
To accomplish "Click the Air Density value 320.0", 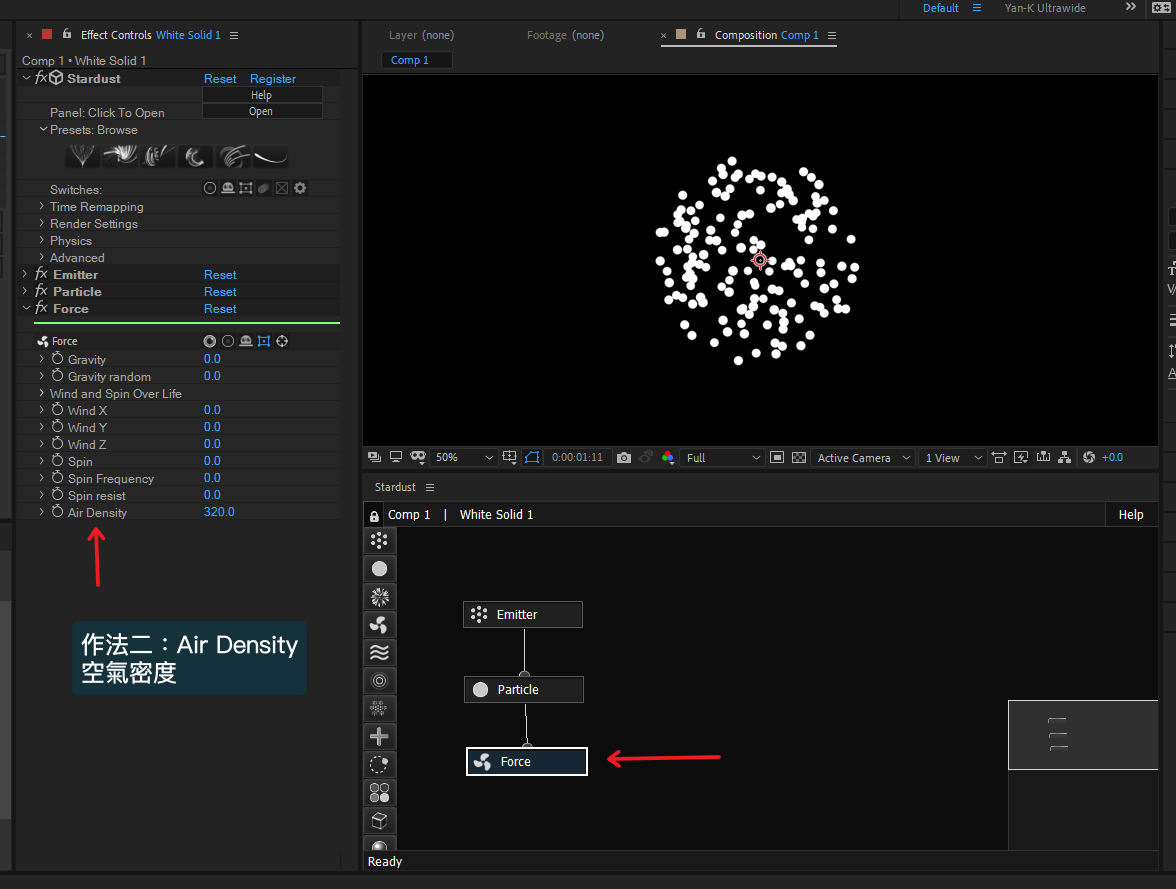I will (219, 512).
